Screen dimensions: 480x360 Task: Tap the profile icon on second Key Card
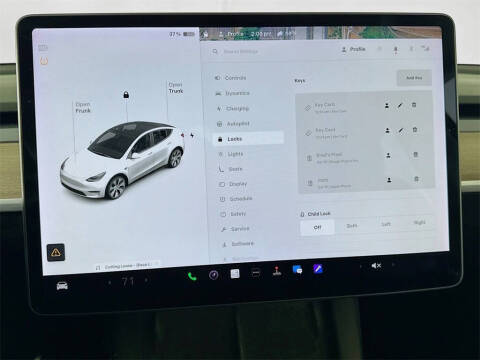point(387,131)
